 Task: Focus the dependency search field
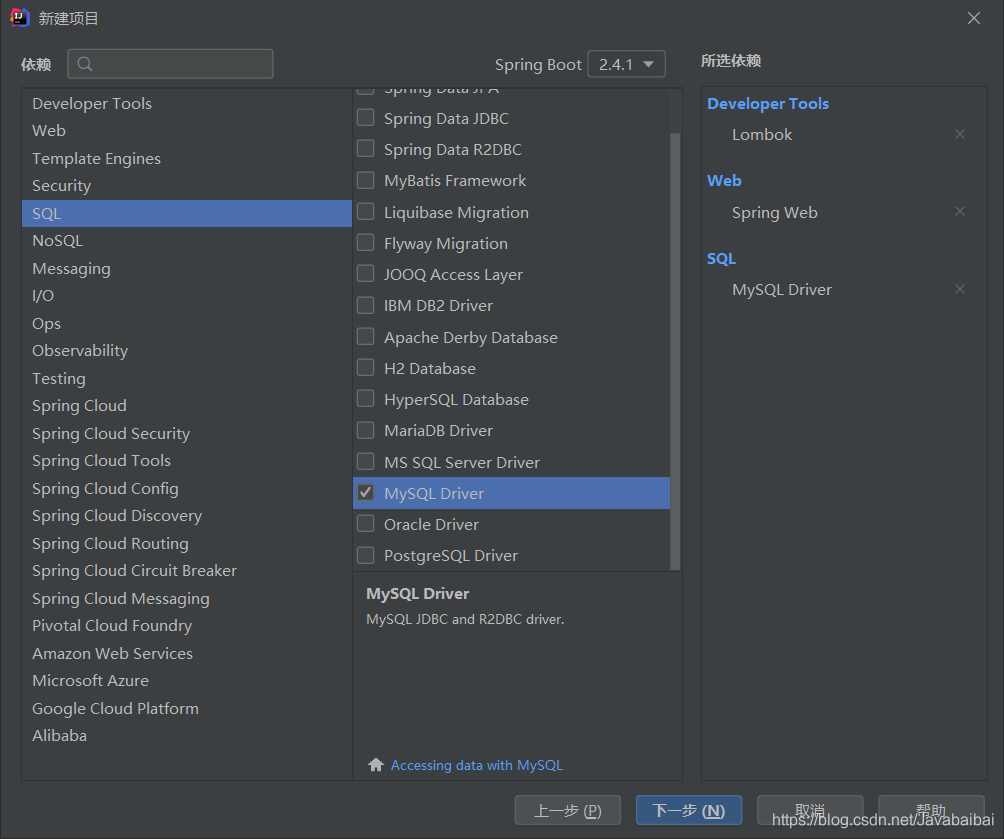coord(170,64)
